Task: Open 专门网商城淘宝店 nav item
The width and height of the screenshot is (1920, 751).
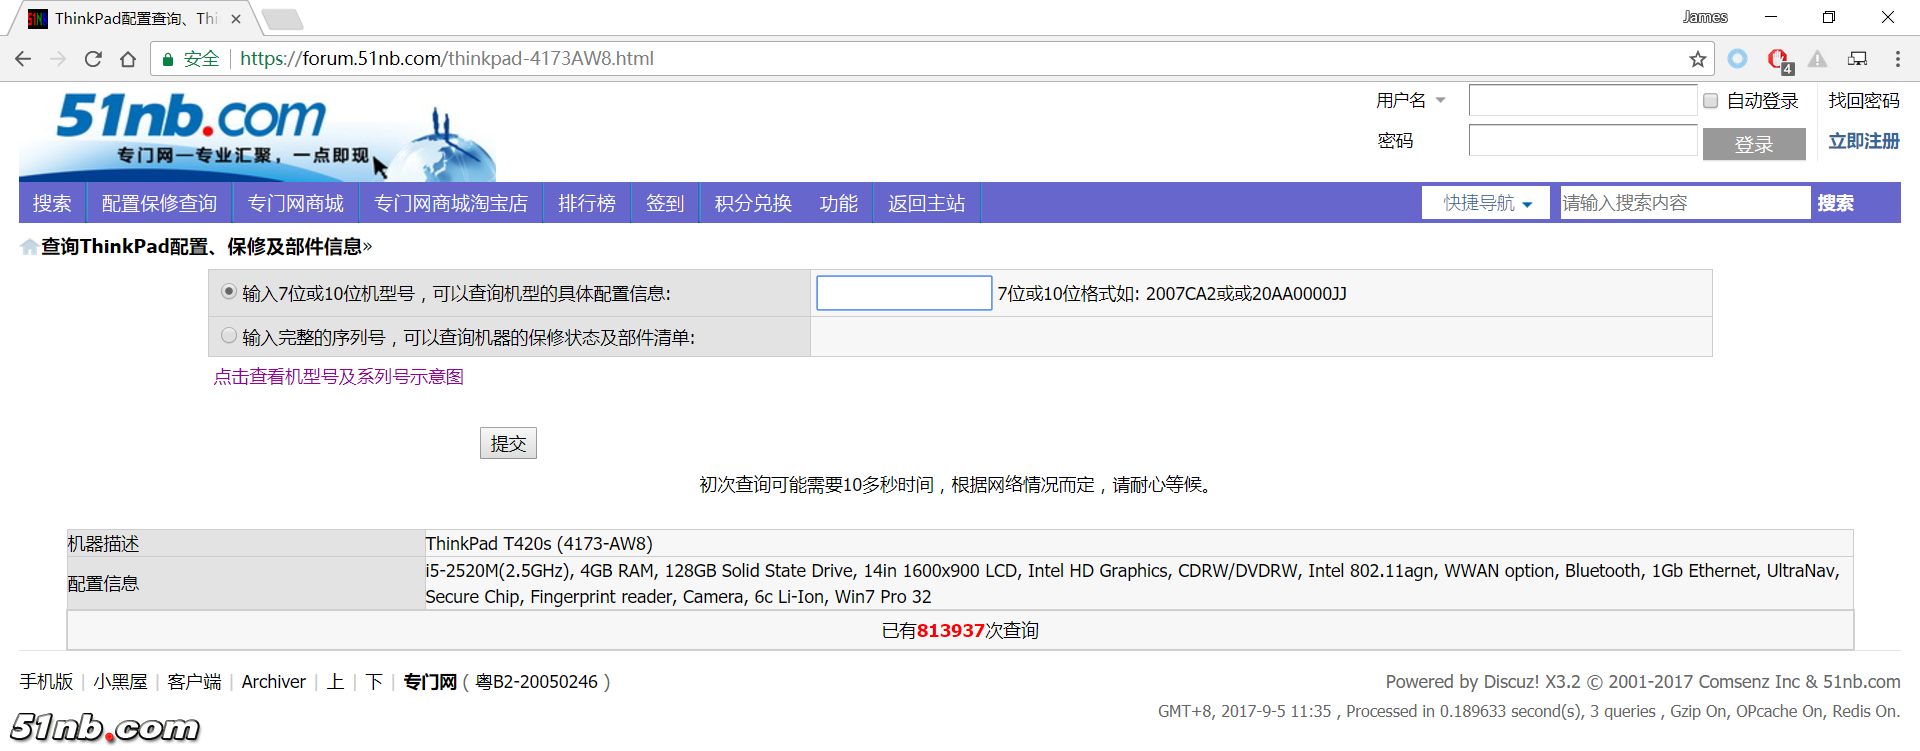Action: pyautogui.click(x=451, y=204)
